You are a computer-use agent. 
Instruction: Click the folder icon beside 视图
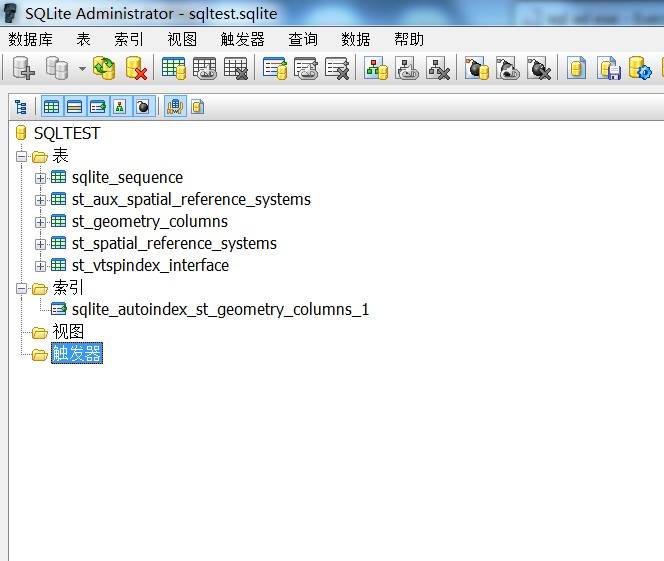coord(40,333)
